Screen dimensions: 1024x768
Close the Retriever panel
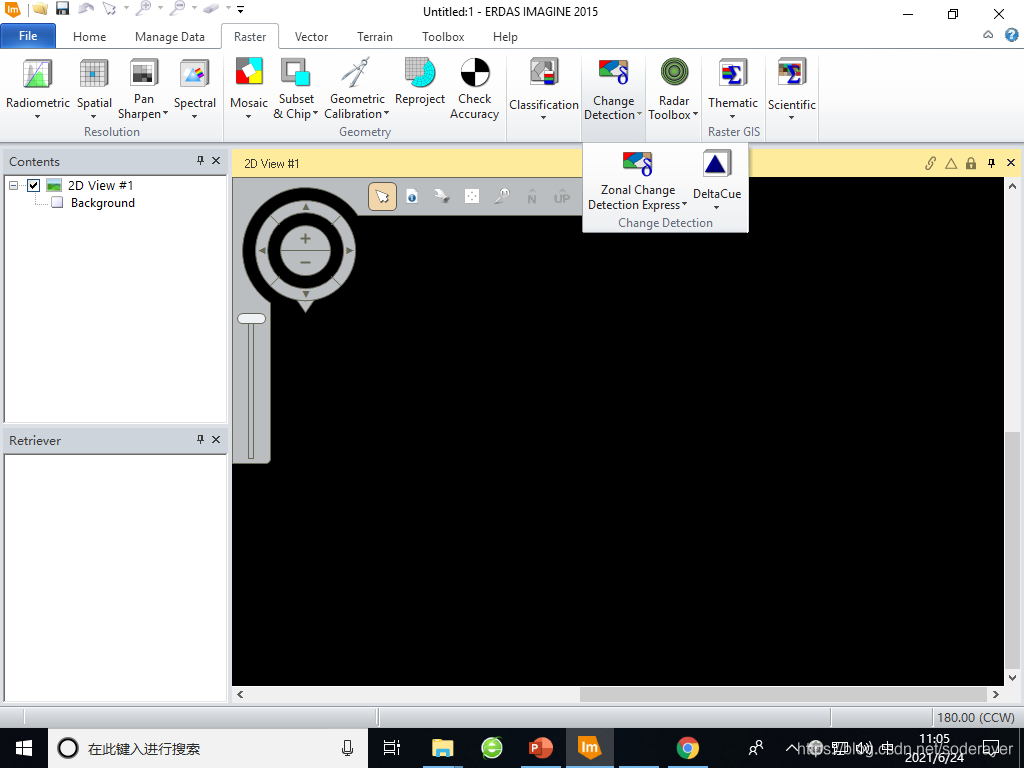tap(216, 440)
